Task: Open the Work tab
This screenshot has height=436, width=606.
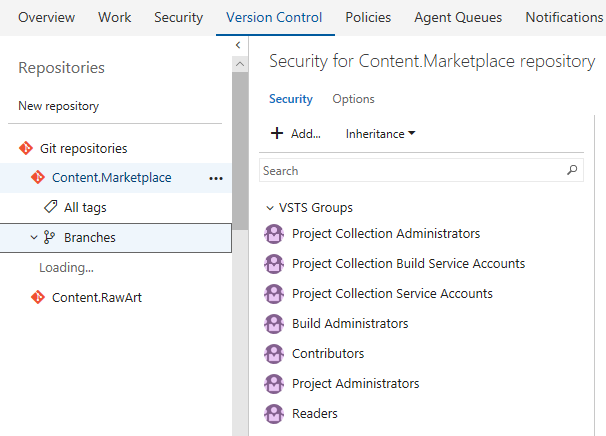Action: (x=114, y=17)
